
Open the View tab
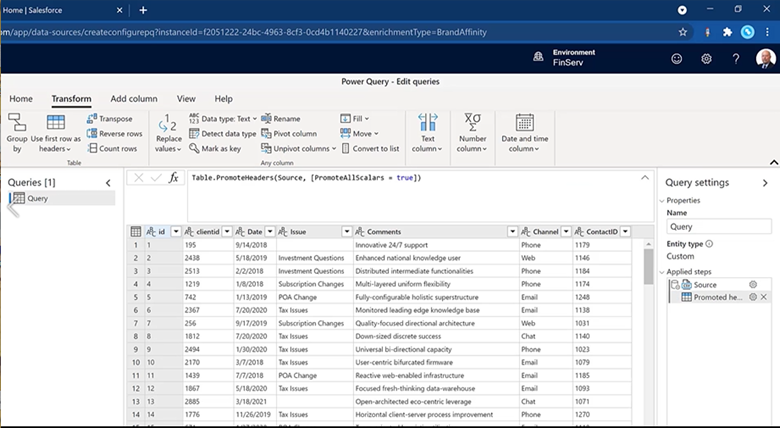[186, 99]
